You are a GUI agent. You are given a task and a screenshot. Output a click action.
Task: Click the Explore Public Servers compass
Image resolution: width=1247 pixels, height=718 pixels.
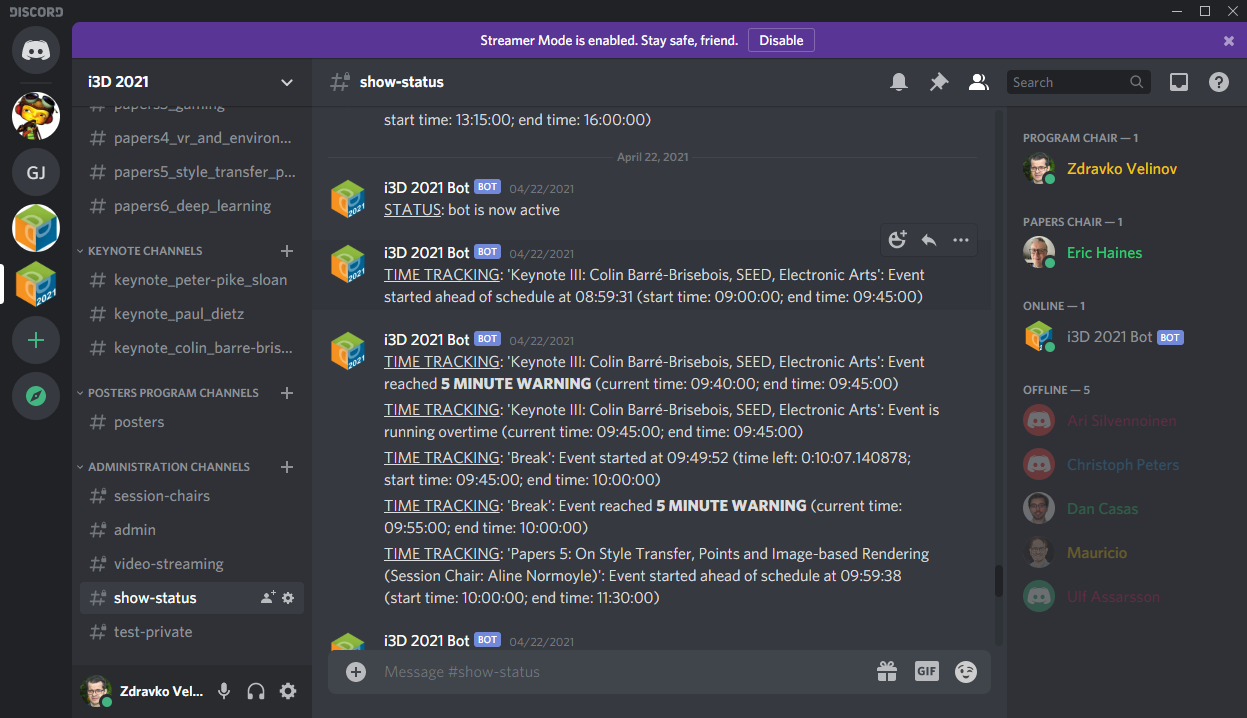36,396
